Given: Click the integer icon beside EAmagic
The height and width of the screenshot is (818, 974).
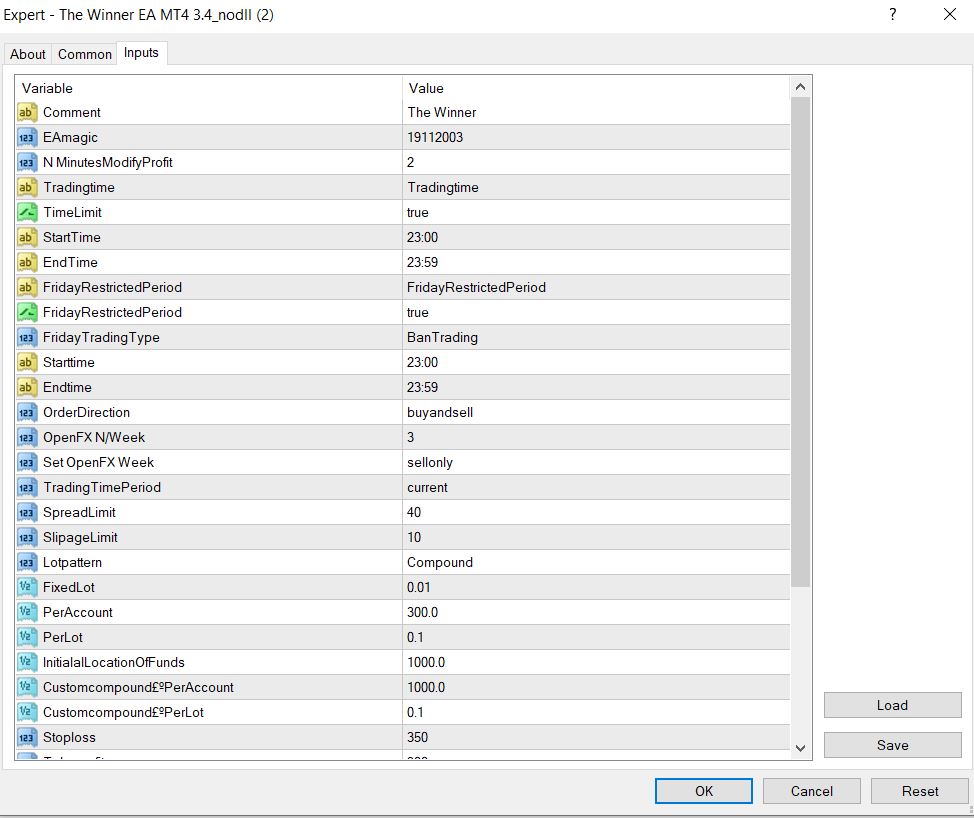Looking at the screenshot, I should (x=27, y=138).
